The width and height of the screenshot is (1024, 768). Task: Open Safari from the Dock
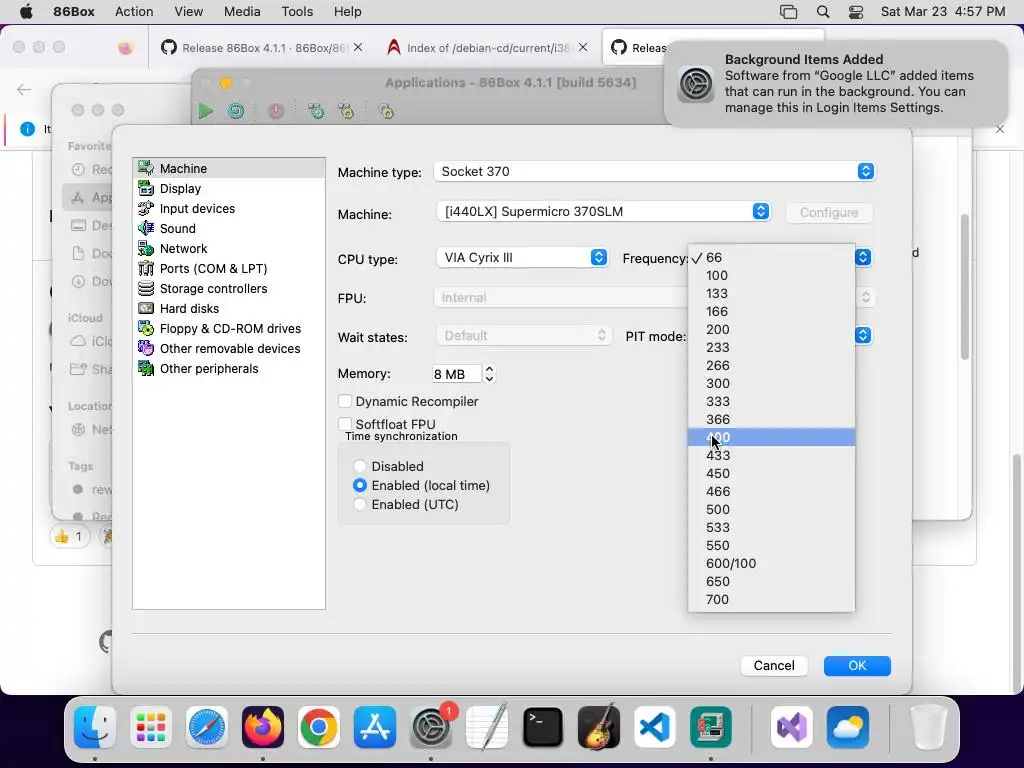tap(207, 727)
